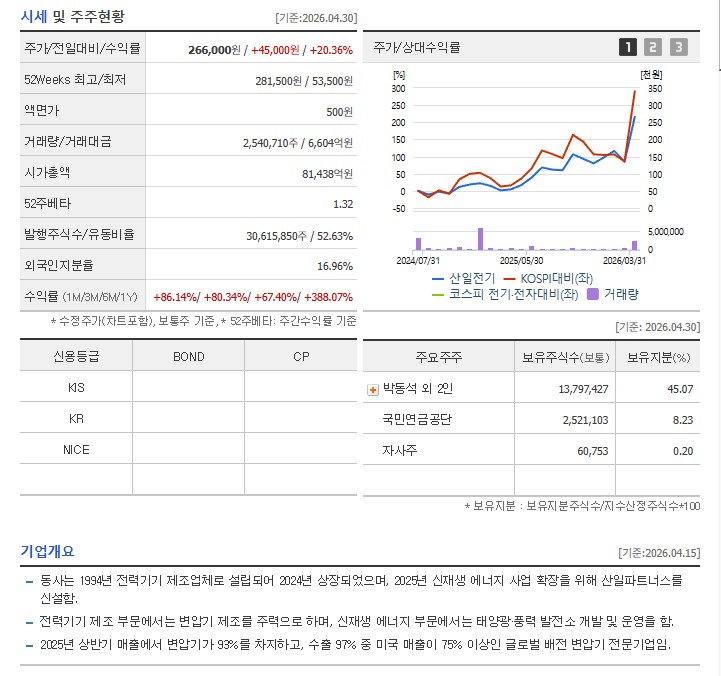Click the +20.36% return value

point(331,50)
